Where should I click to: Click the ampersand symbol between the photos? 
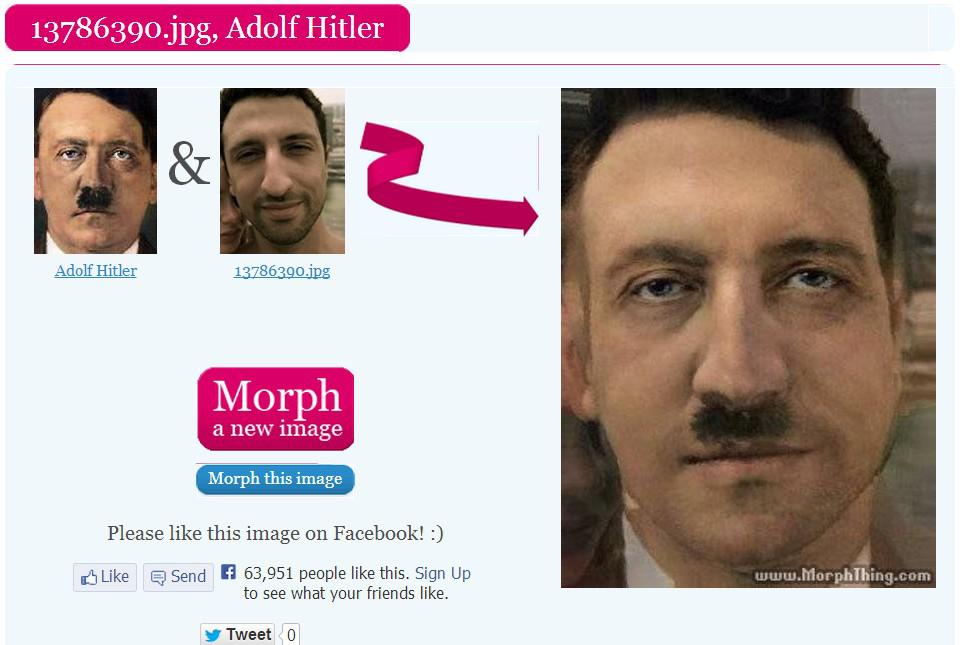point(189,163)
